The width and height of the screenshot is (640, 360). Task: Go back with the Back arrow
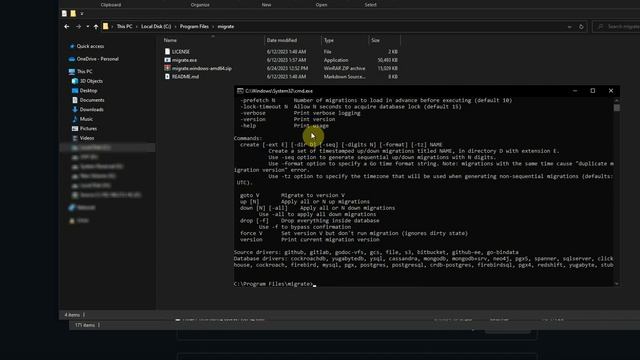tap(67, 27)
